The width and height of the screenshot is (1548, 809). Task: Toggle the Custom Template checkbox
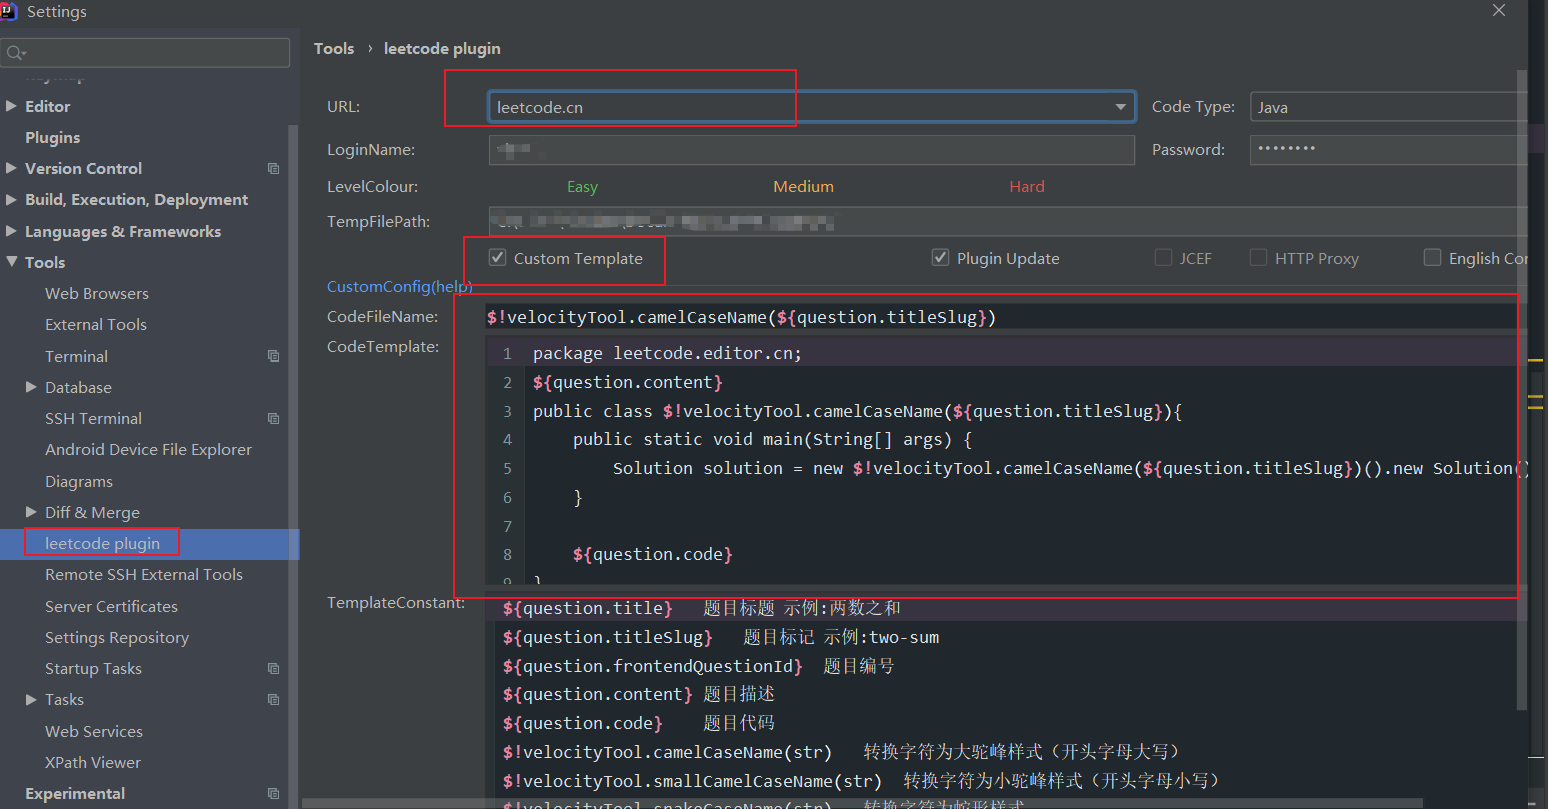tap(497, 258)
